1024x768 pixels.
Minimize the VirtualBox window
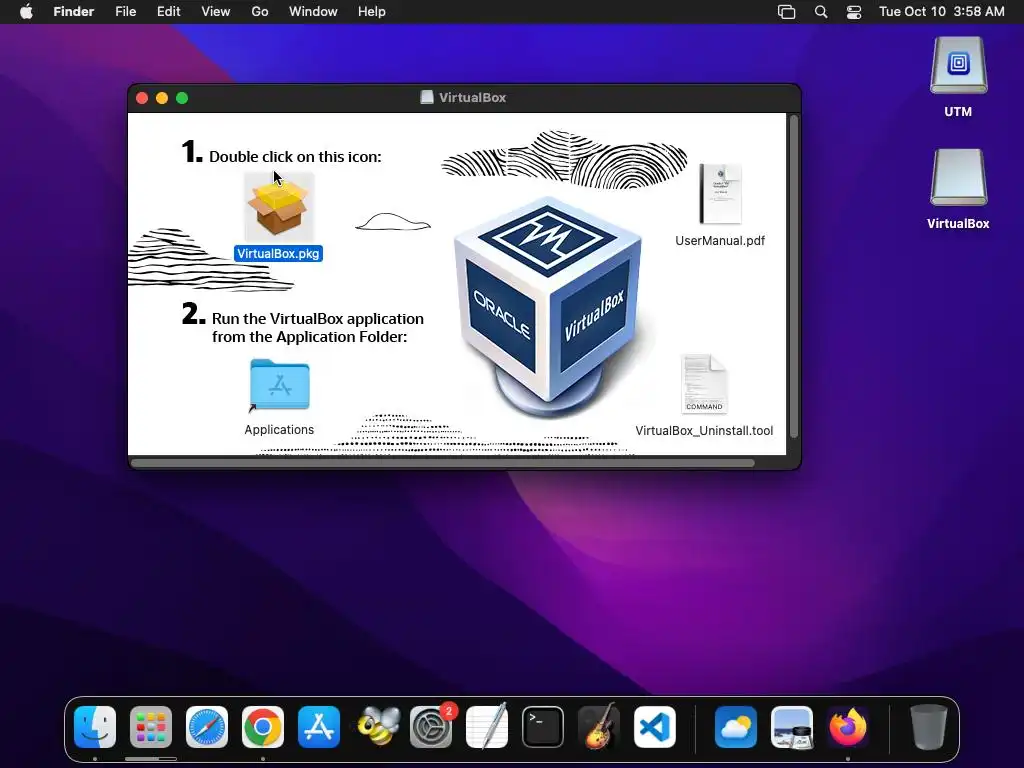pyautogui.click(x=162, y=98)
